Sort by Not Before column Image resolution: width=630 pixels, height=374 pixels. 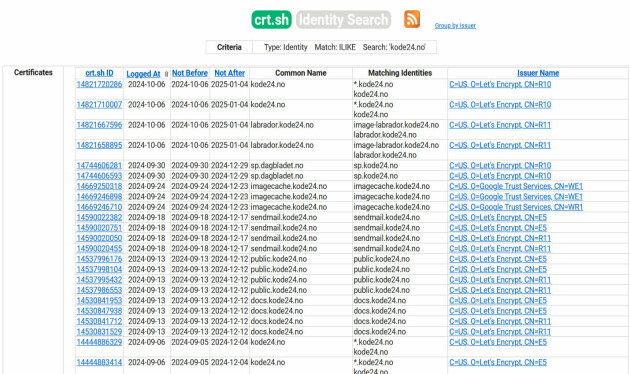pos(190,73)
